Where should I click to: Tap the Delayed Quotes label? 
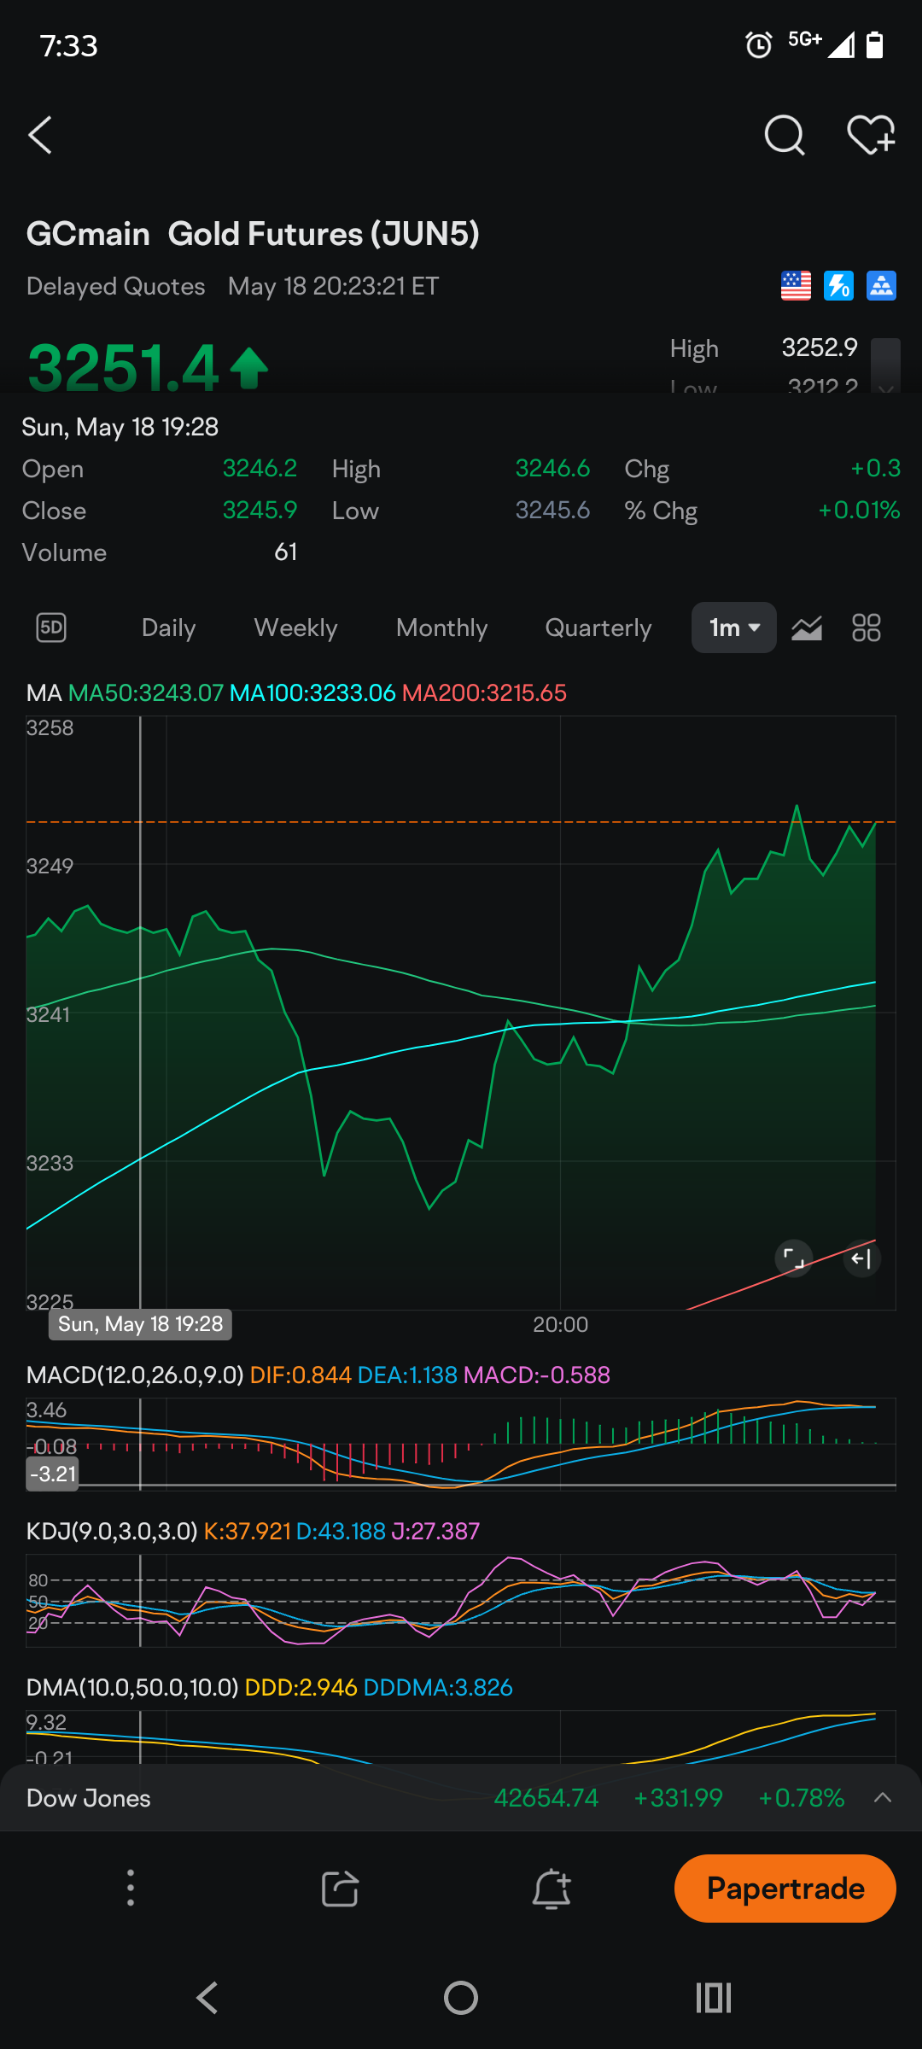pos(115,286)
